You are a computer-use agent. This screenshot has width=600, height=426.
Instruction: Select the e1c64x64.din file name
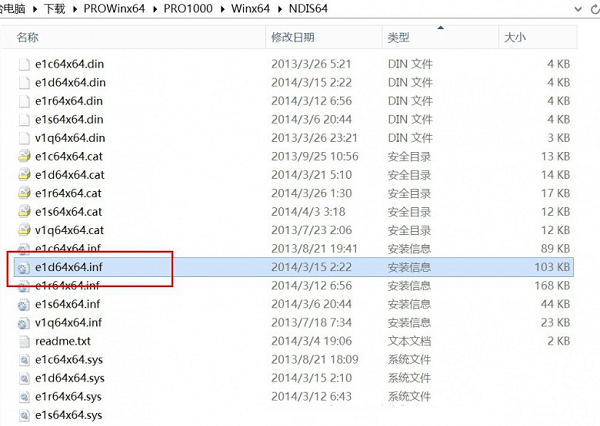[x=68, y=63]
